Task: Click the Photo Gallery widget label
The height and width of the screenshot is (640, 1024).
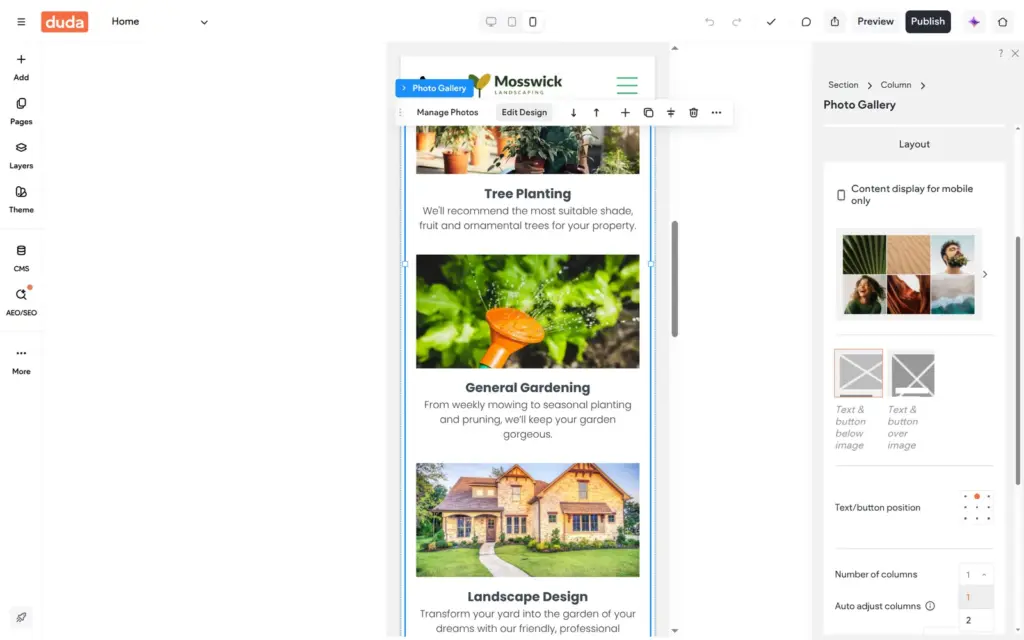Action: click(434, 88)
